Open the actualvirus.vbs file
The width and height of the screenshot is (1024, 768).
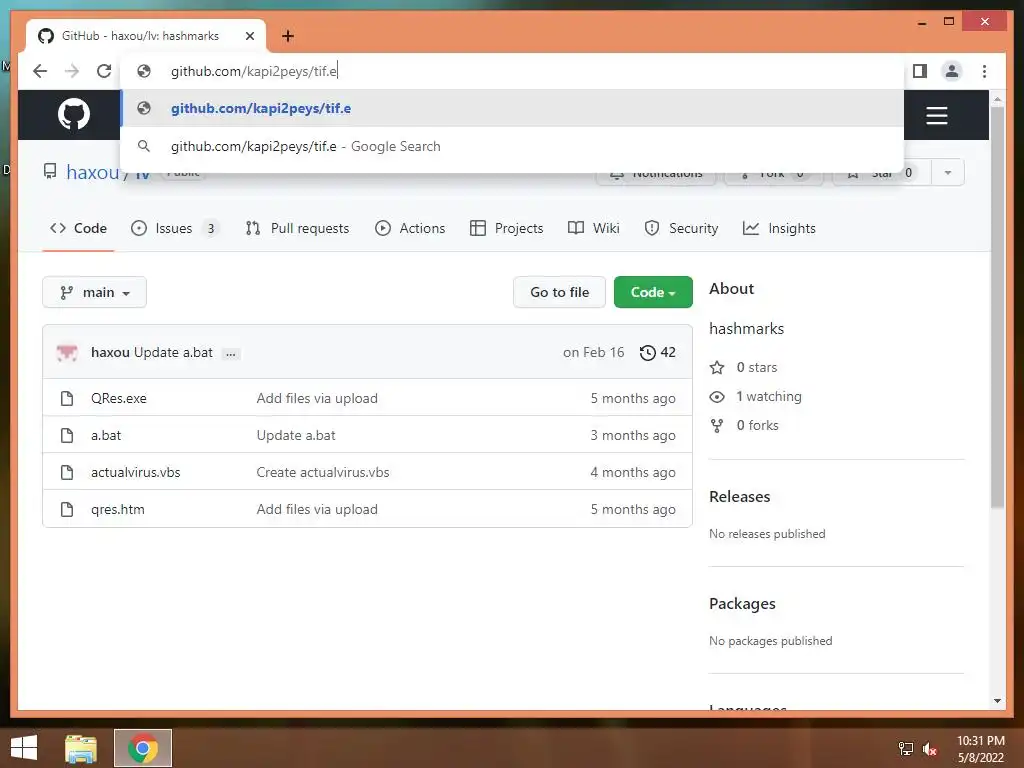tap(135, 472)
